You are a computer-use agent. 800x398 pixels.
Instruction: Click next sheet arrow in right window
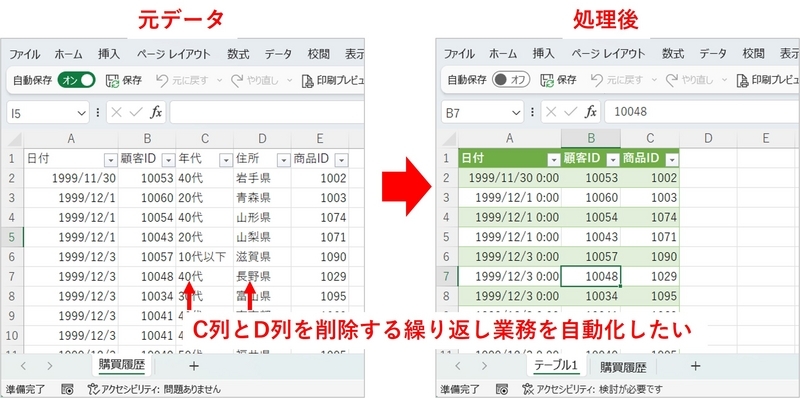485,365
